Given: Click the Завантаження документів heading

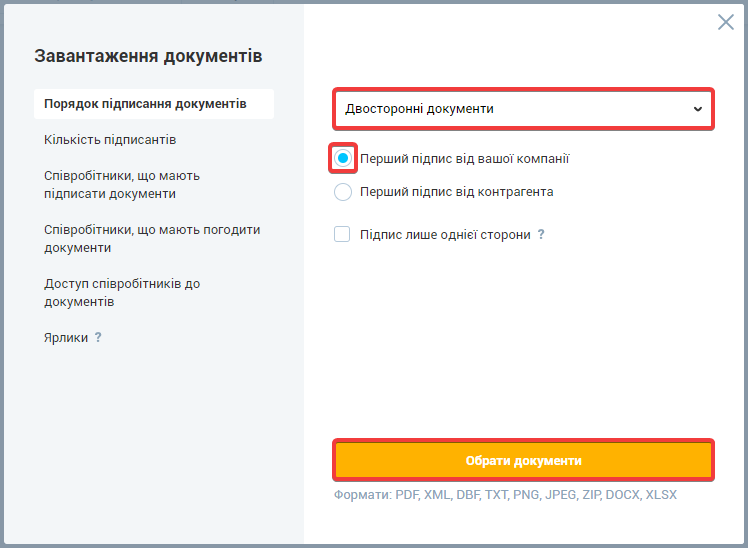Looking at the screenshot, I should [x=148, y=56].
